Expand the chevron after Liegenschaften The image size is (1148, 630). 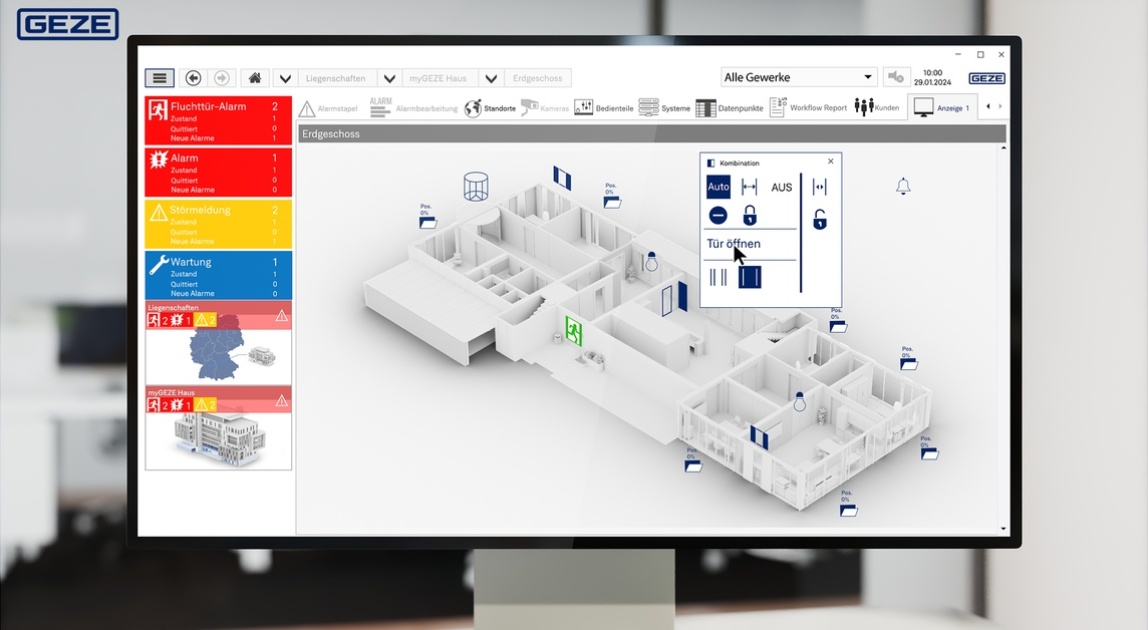click(390, 78)
